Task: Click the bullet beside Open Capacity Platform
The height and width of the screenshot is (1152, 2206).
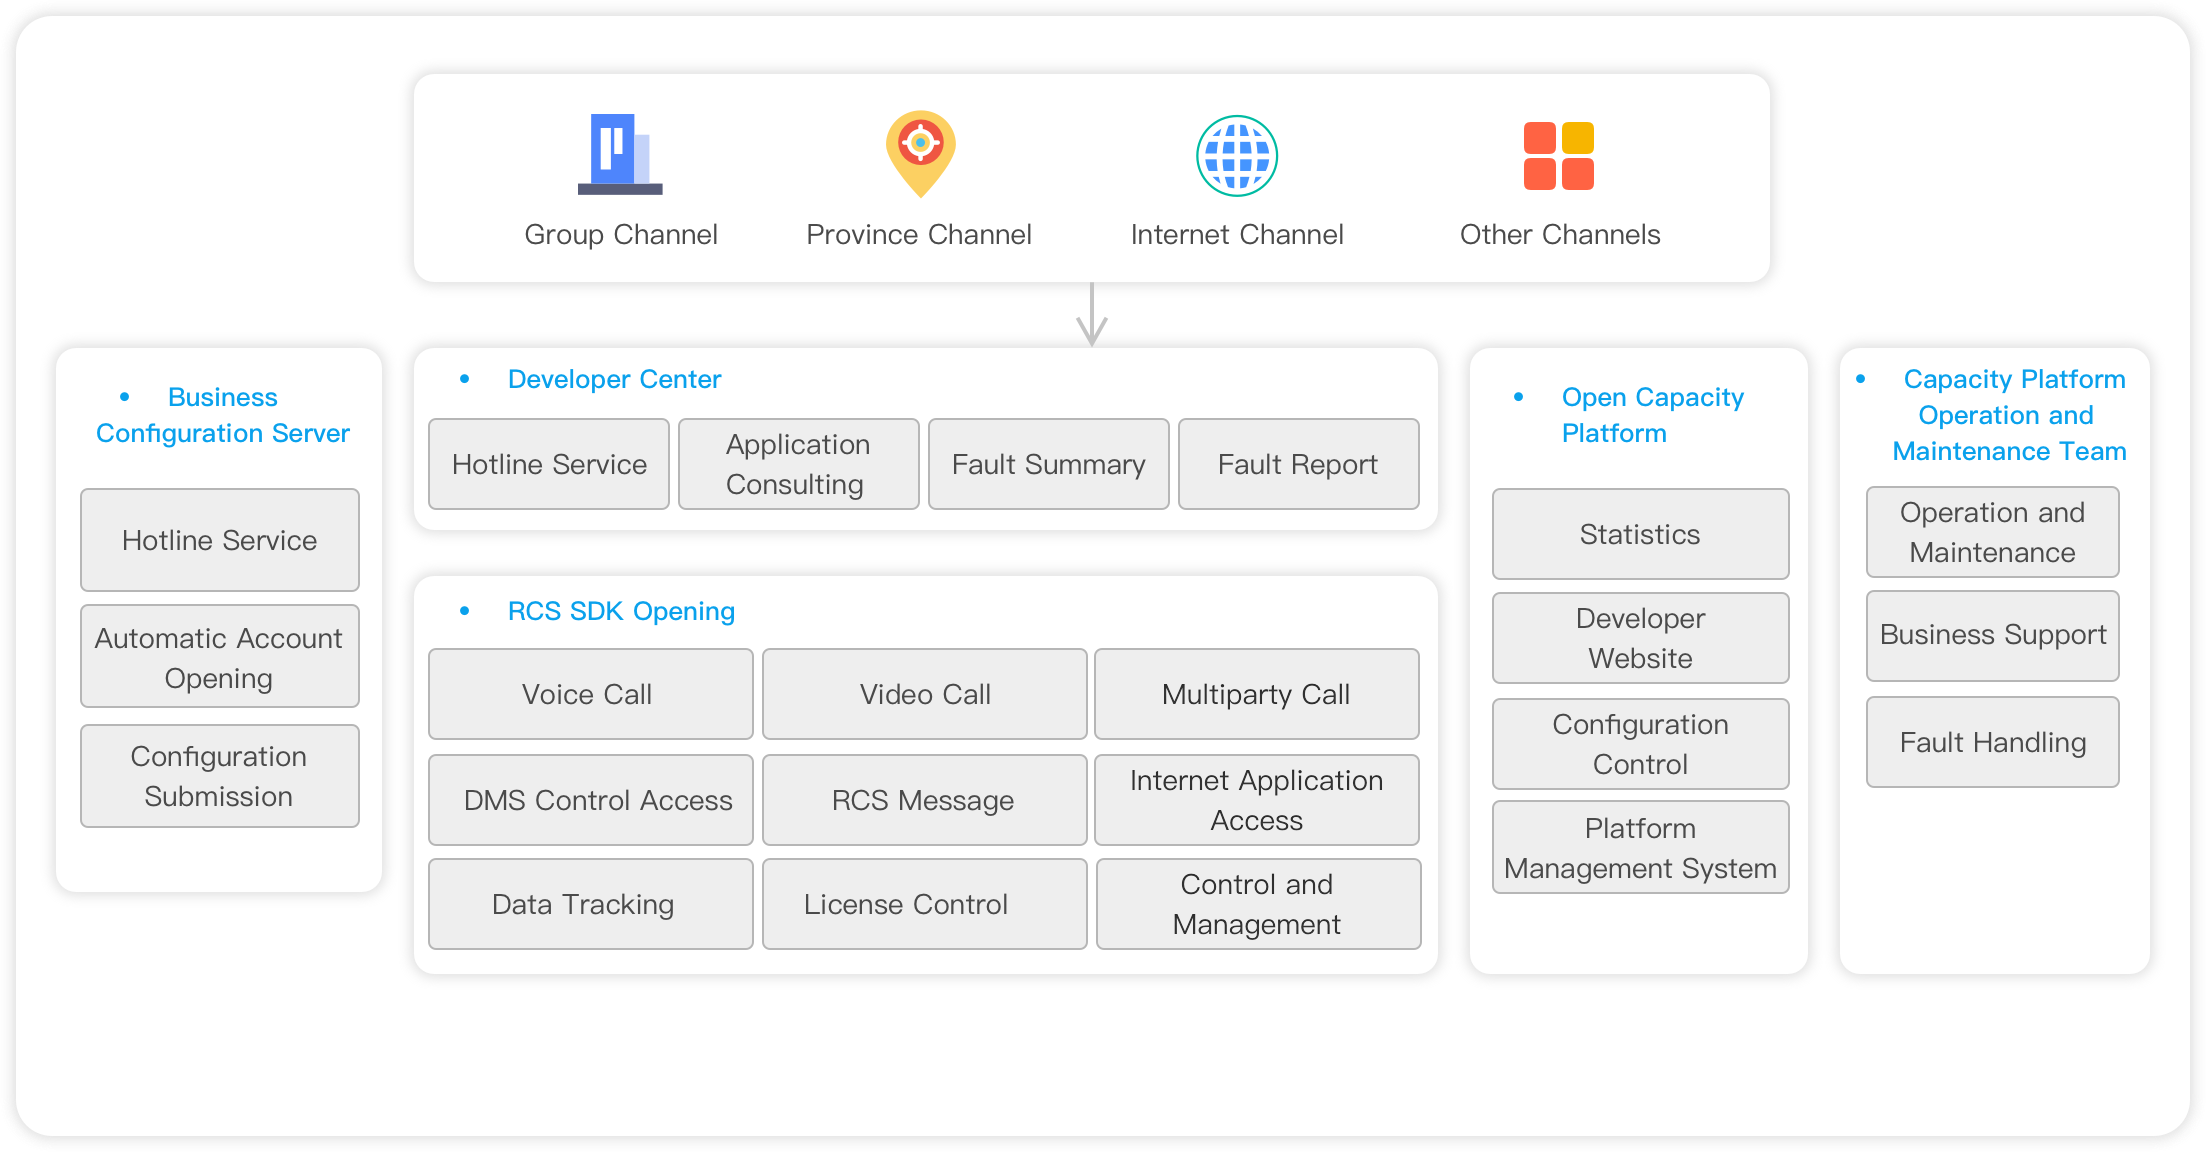Action: (1519, 397)
